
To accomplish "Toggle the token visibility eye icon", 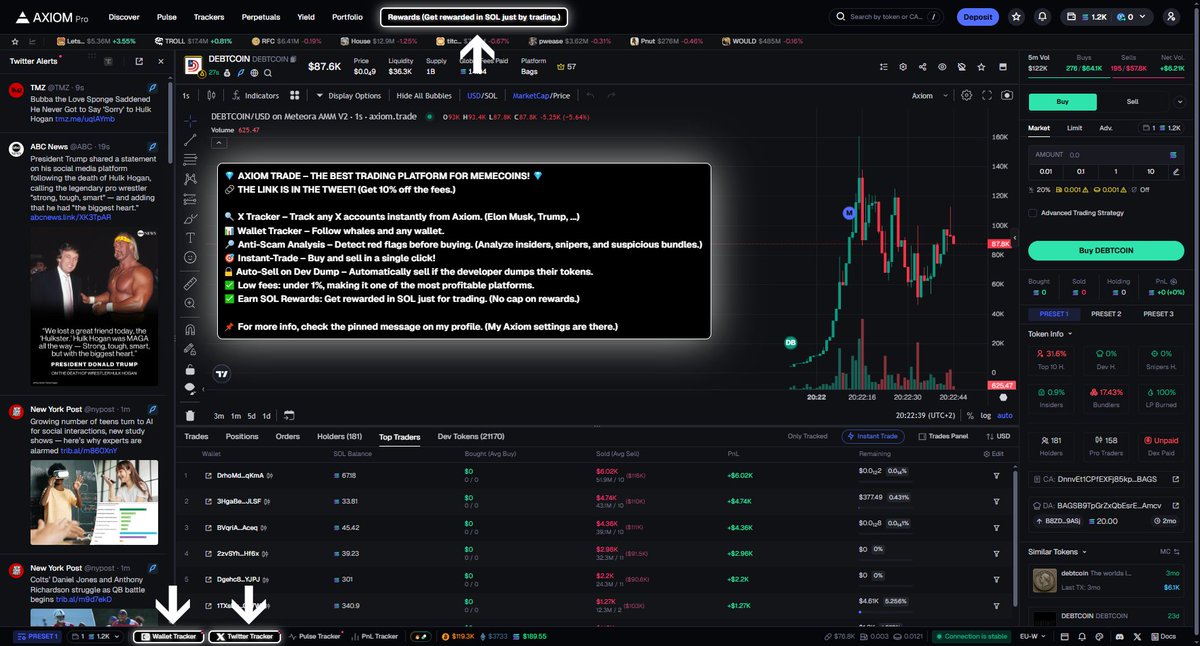I will point(941,67).
